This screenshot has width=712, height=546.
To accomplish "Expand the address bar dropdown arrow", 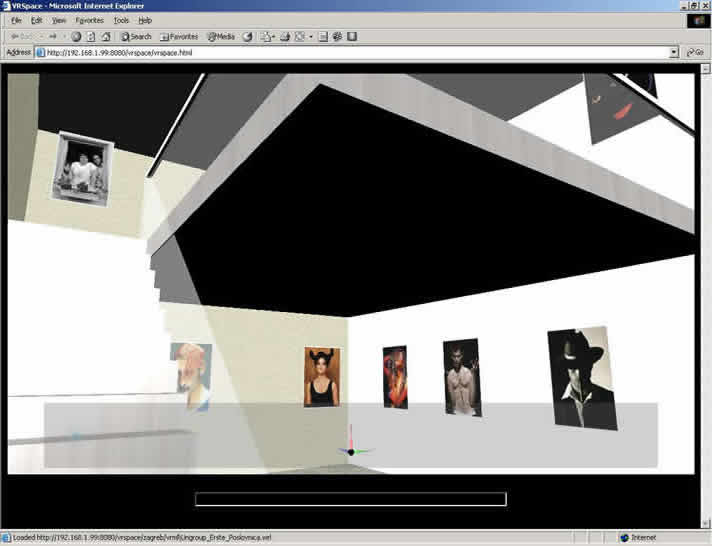I will [x=674, y=52].
